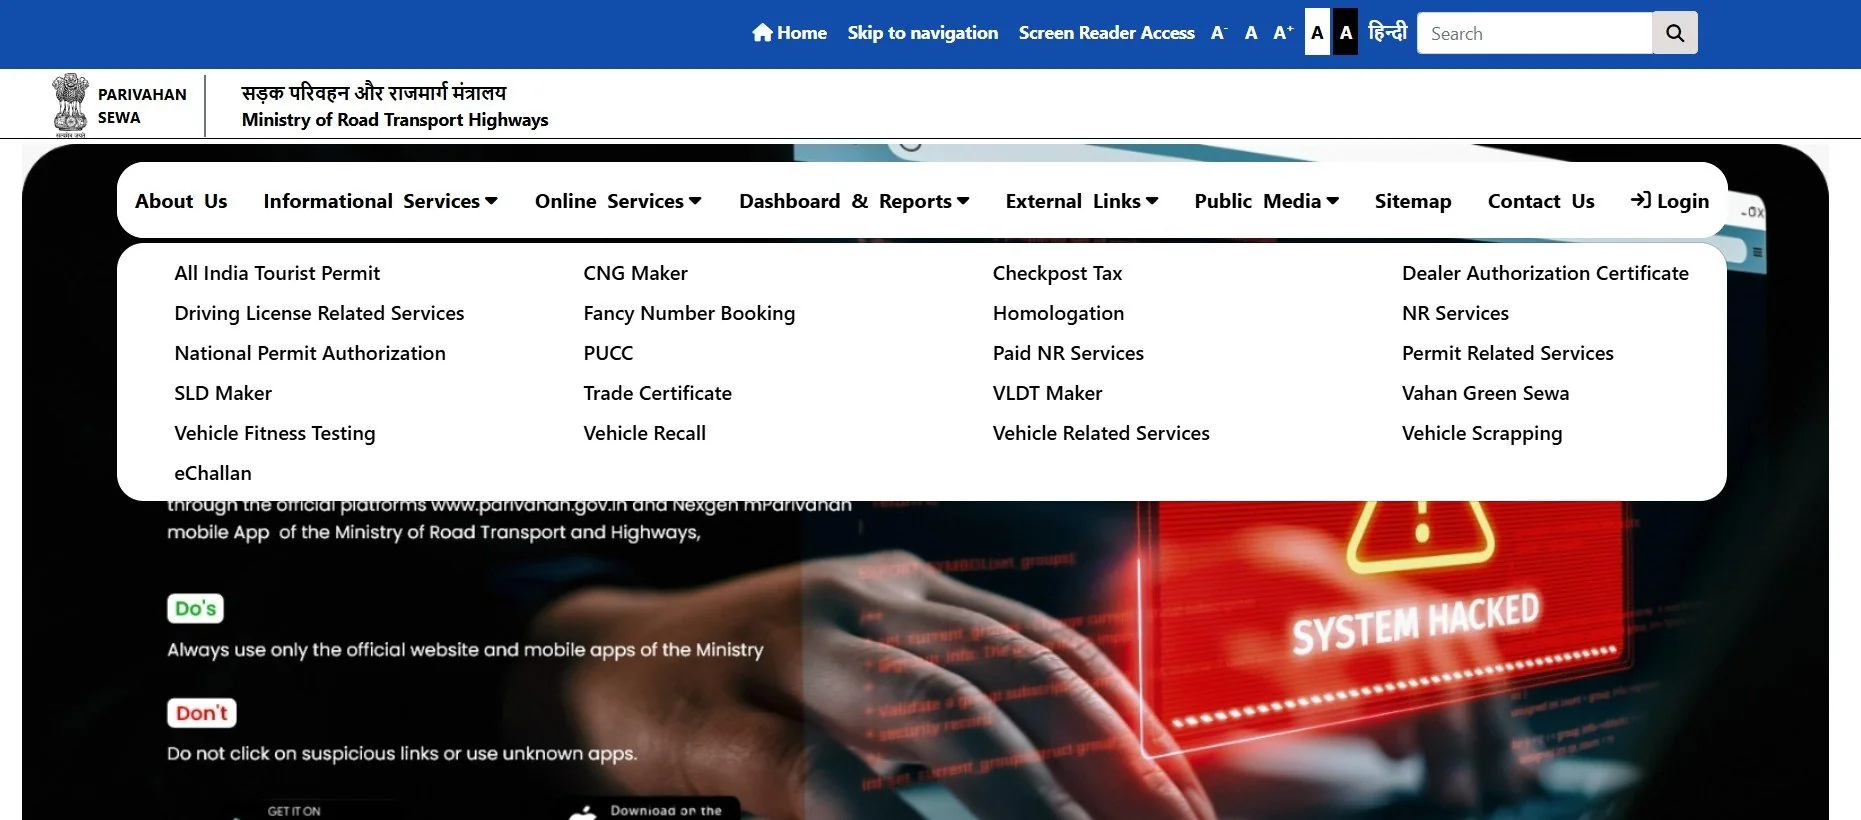This screenshot has height=820, width=1861.
Task: Select Checkpost Tax service
Action: click(x=1057, y=273)
